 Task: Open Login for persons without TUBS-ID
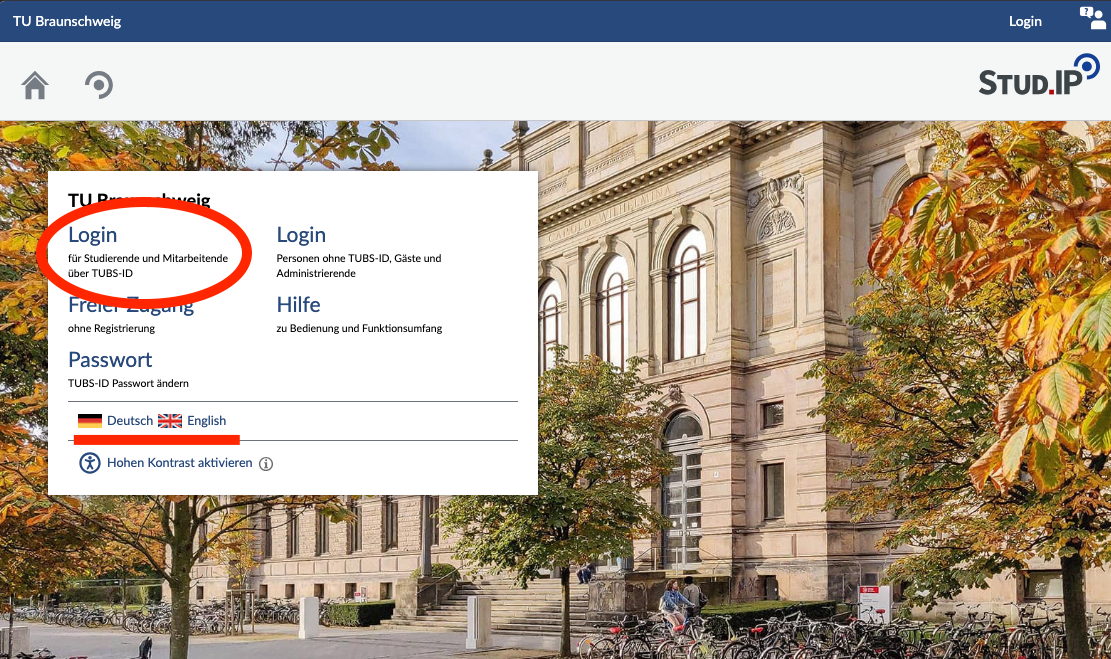pos(301,235)
